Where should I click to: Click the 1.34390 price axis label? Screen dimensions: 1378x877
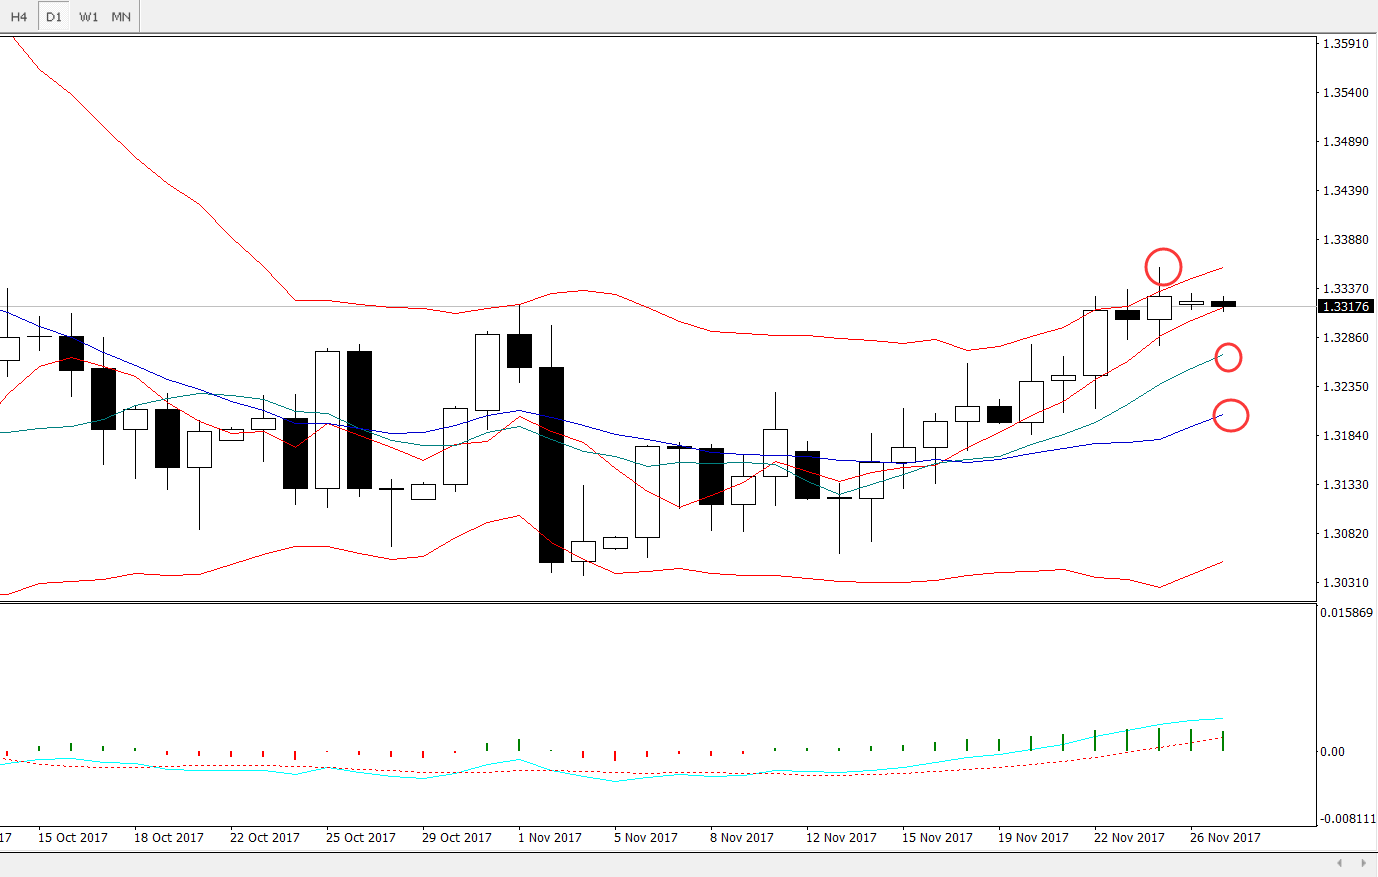point(1345,191)
